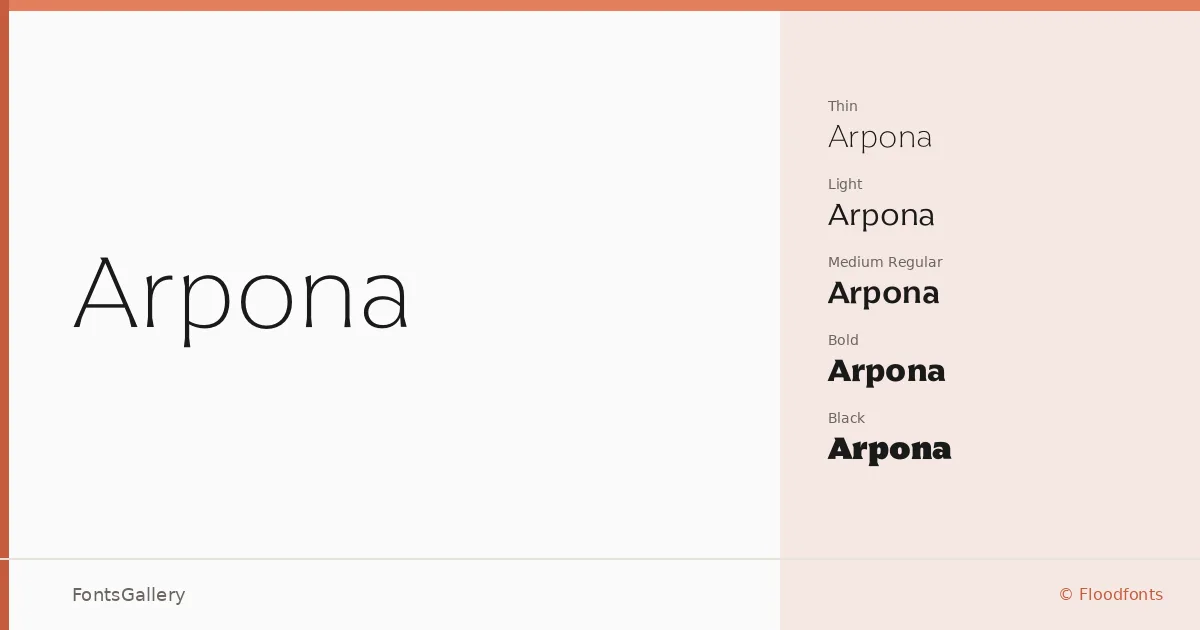
Task: Select the Medium Regular weight label
Action: tap(885, 262)
